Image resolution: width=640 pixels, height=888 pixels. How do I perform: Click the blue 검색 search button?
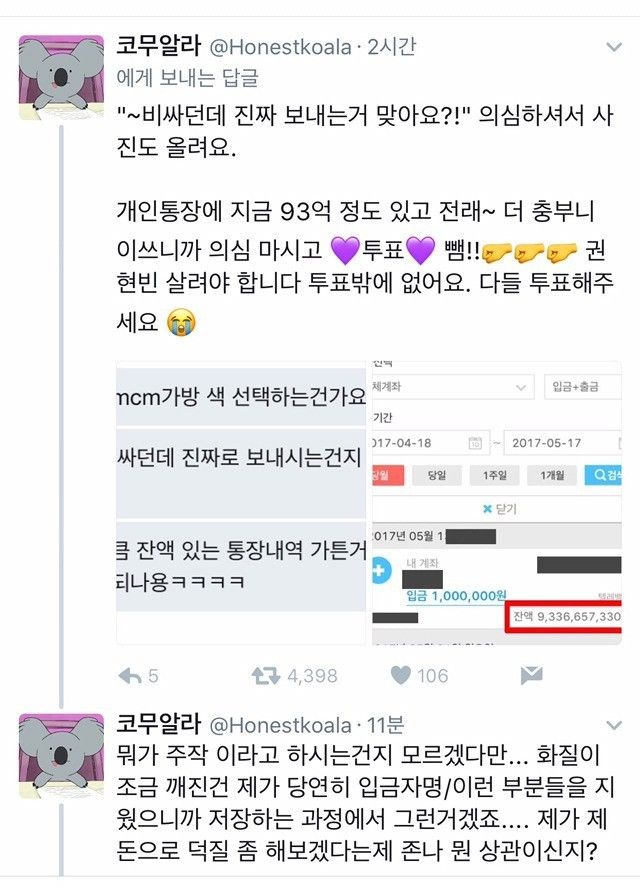point(603,475)
